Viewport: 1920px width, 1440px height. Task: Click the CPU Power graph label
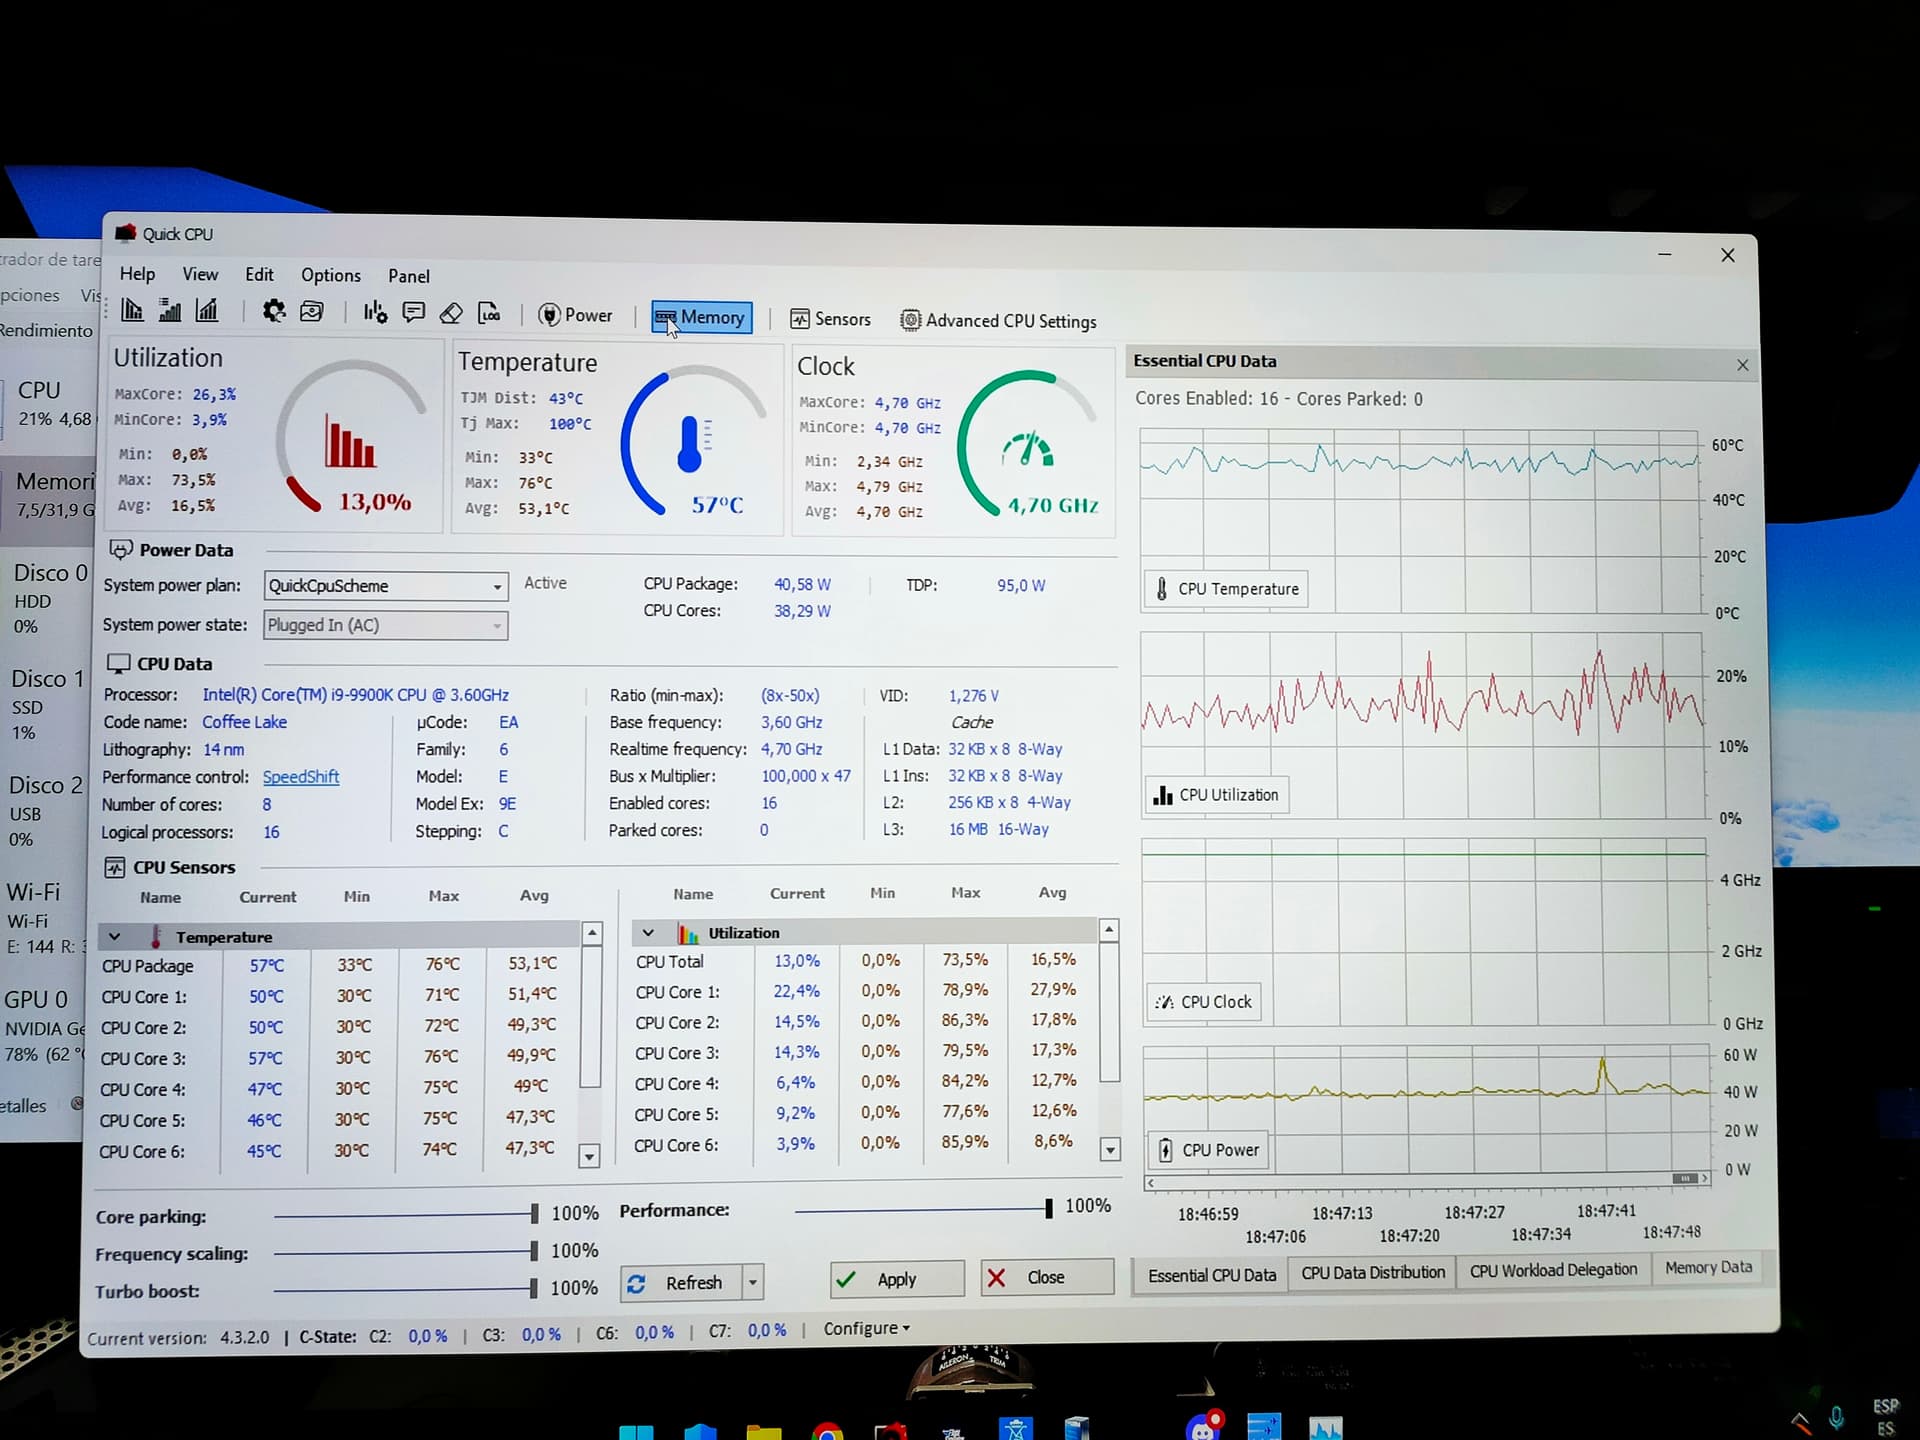pos(1208,1150)
